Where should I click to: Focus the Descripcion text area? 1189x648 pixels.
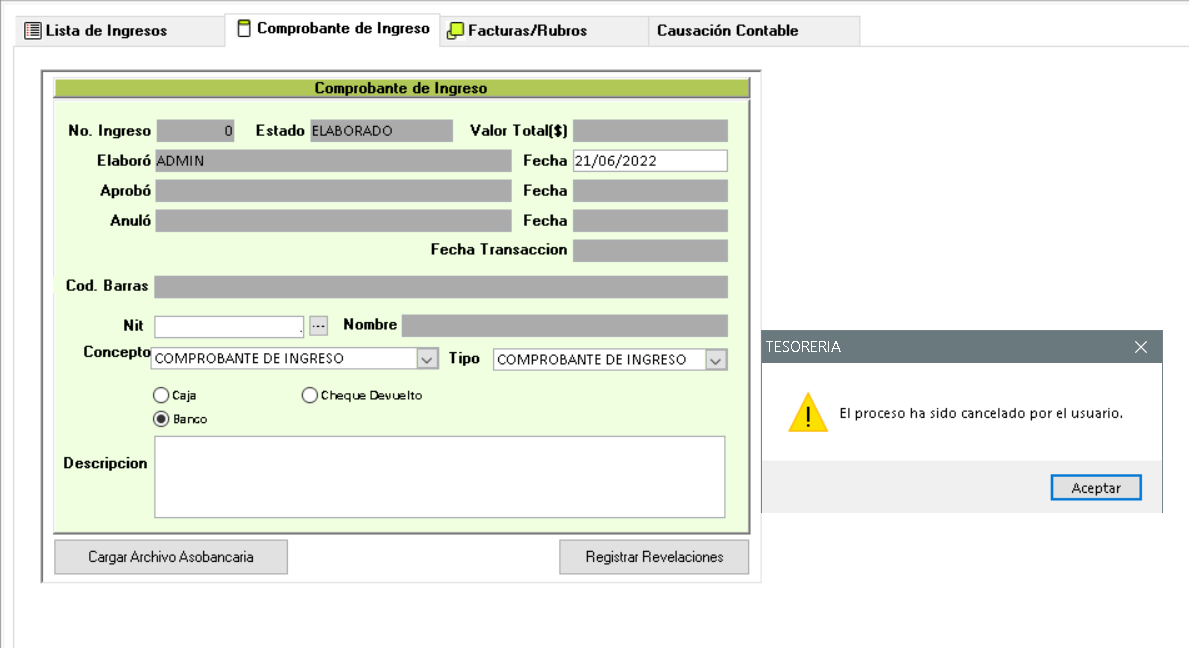point(439,476)
